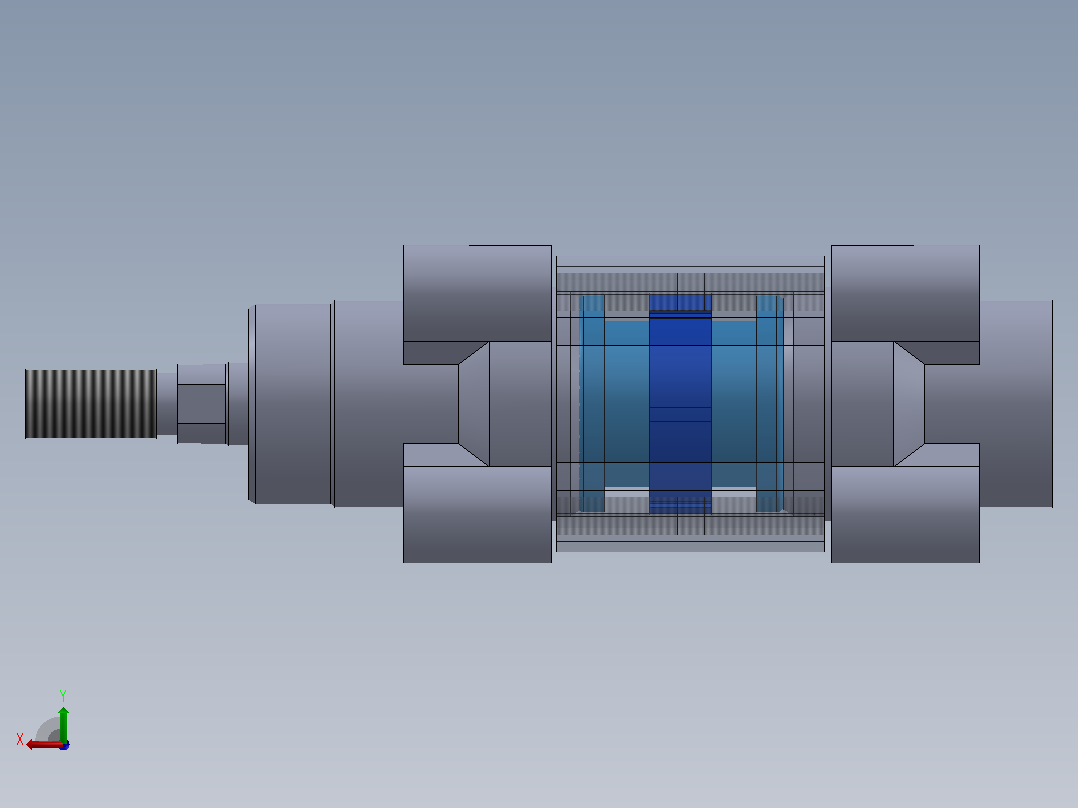Select the wrench-flat section behind the threads

click(x=201, y=404)
